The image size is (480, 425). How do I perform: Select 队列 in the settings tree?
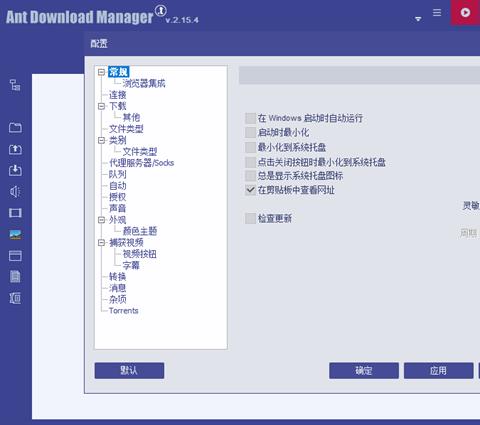coord(118,174)
